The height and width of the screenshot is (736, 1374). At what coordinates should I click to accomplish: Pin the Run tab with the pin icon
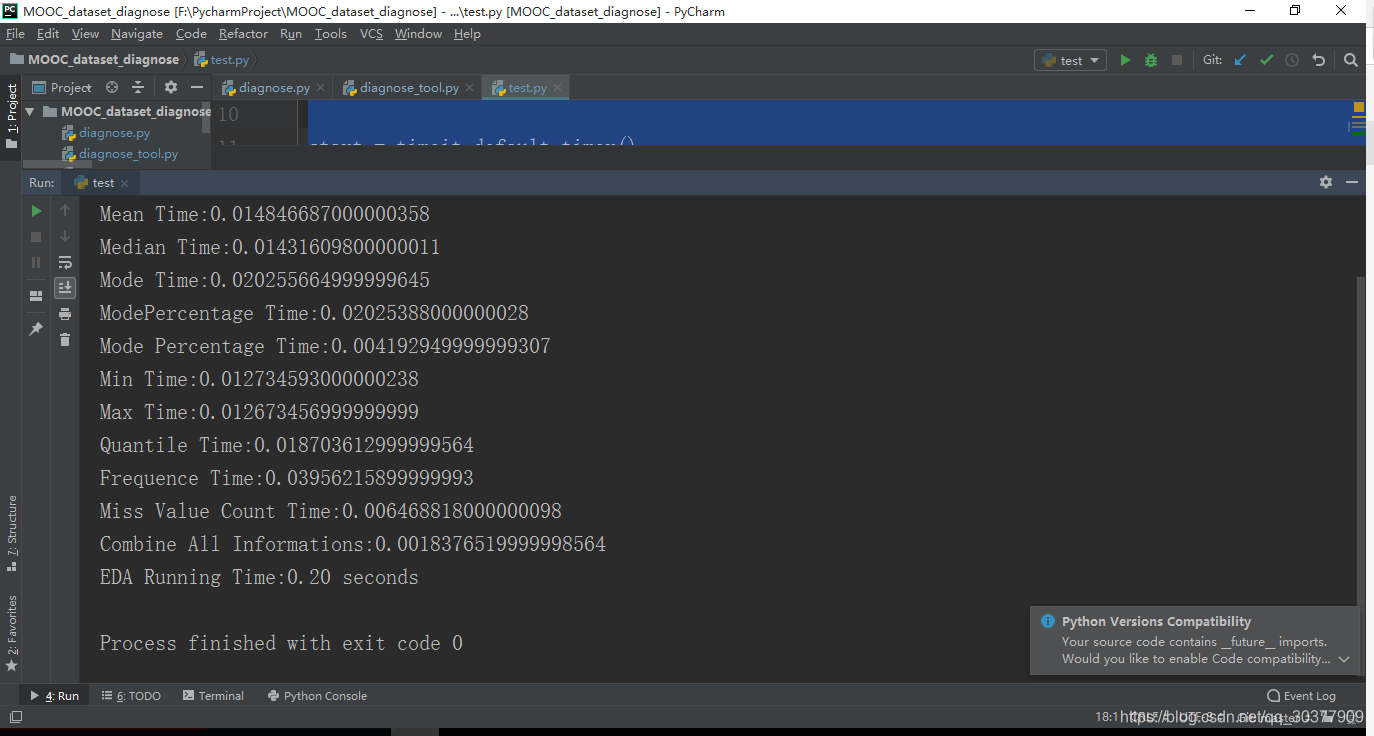point(35,326)
